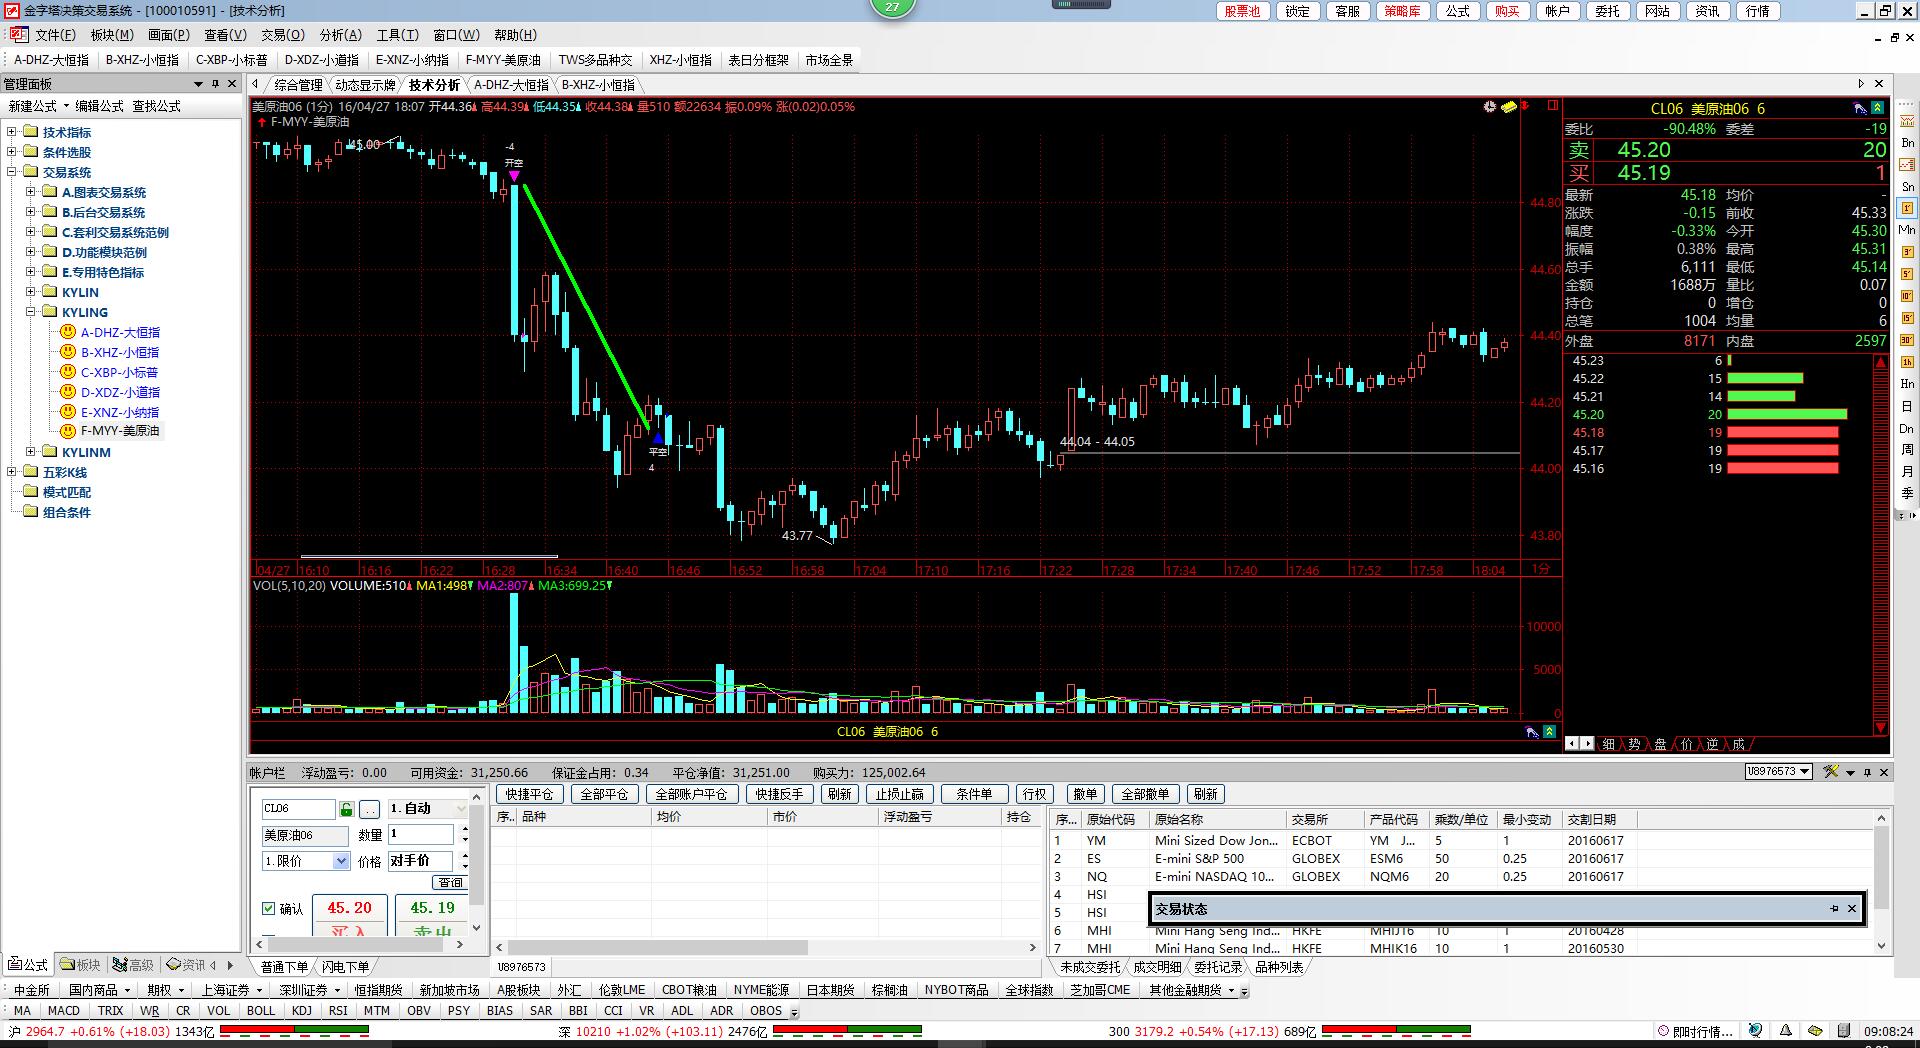Select the MACD indicator in the toolbar
The width and height of the screenshot is (1920, 1048).
[x=63, y=1010]
